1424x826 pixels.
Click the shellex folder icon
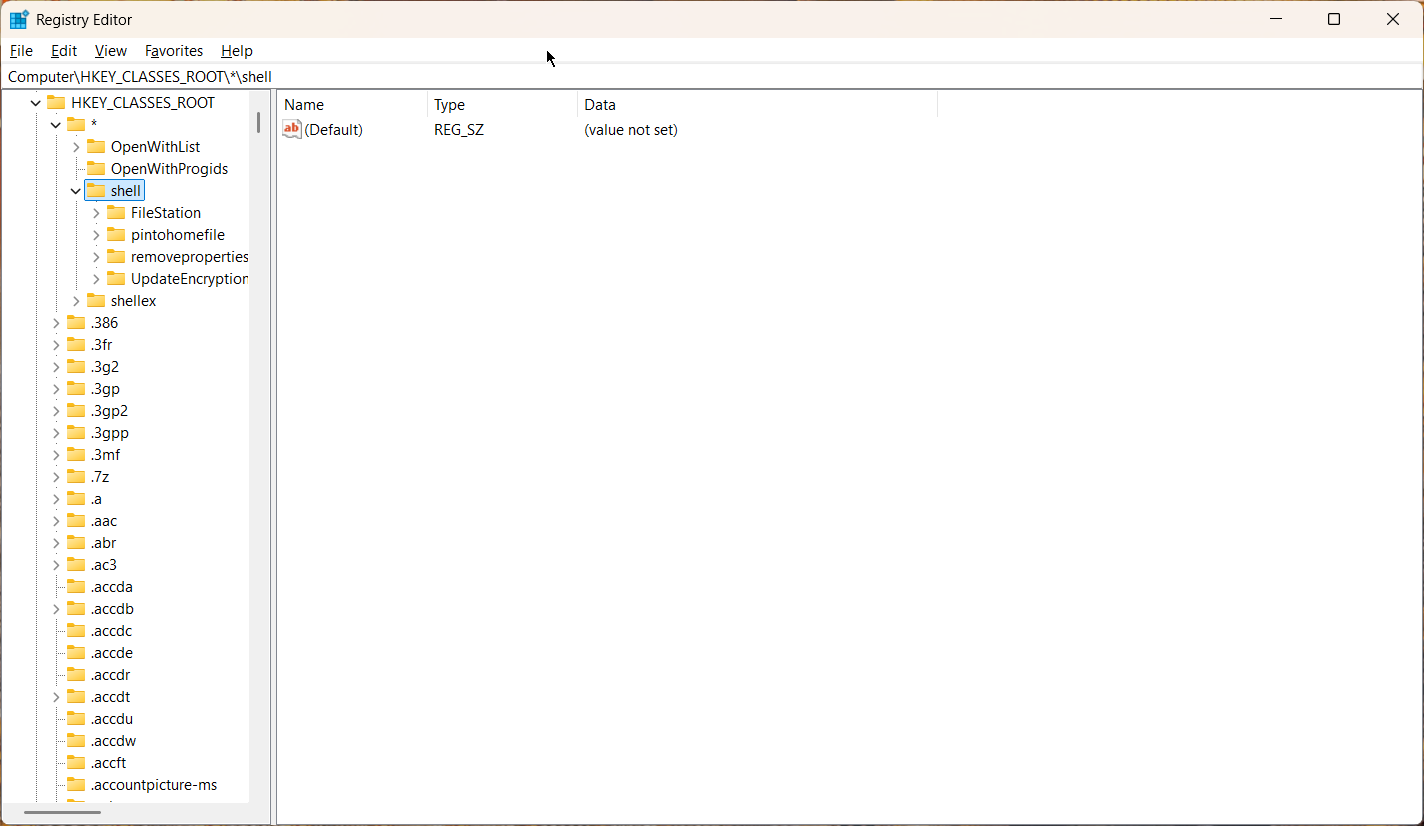[x=96, y=300]
